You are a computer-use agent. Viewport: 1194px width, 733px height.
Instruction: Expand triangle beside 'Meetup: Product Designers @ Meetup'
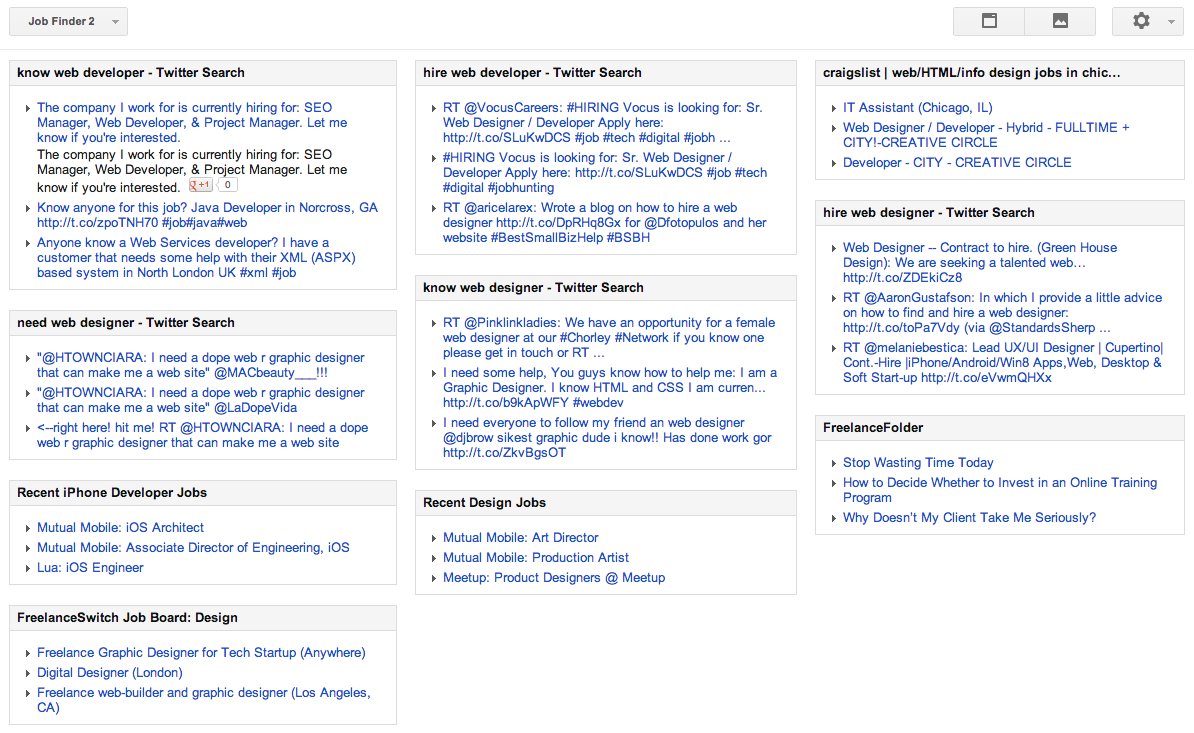[434, 578]
